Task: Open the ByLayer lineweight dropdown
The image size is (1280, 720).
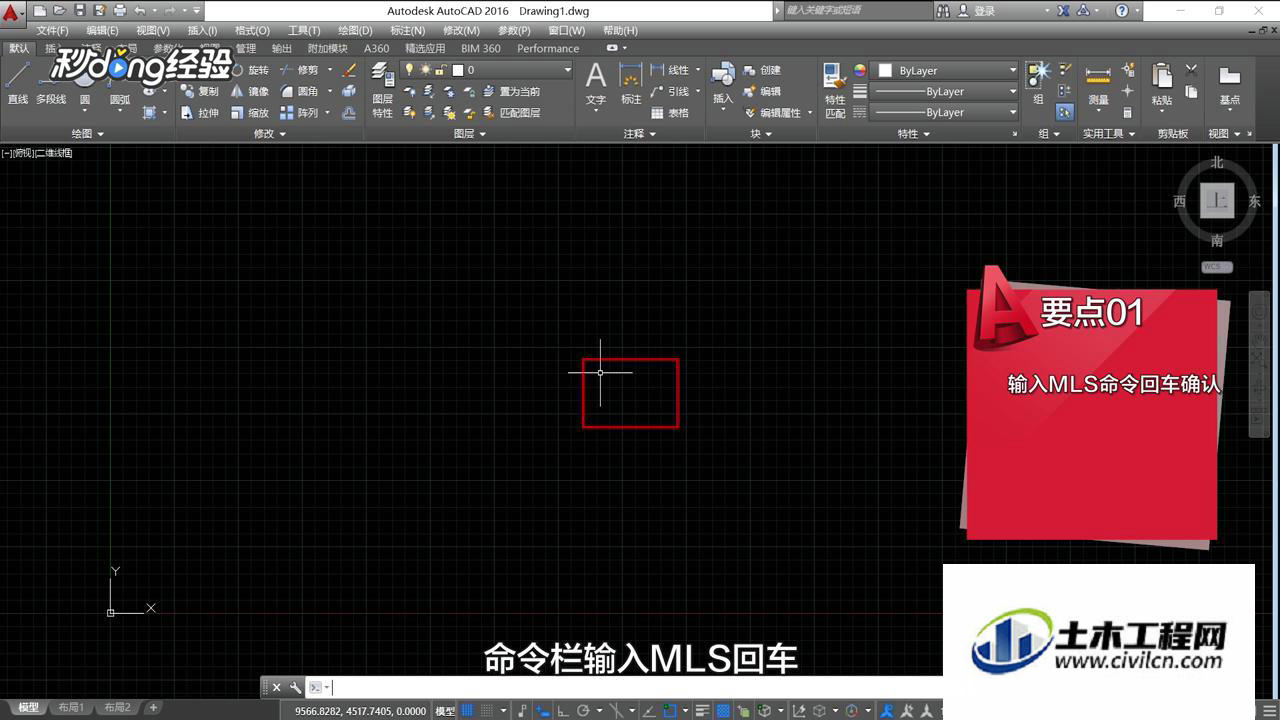Action: [x=945, y=91]
